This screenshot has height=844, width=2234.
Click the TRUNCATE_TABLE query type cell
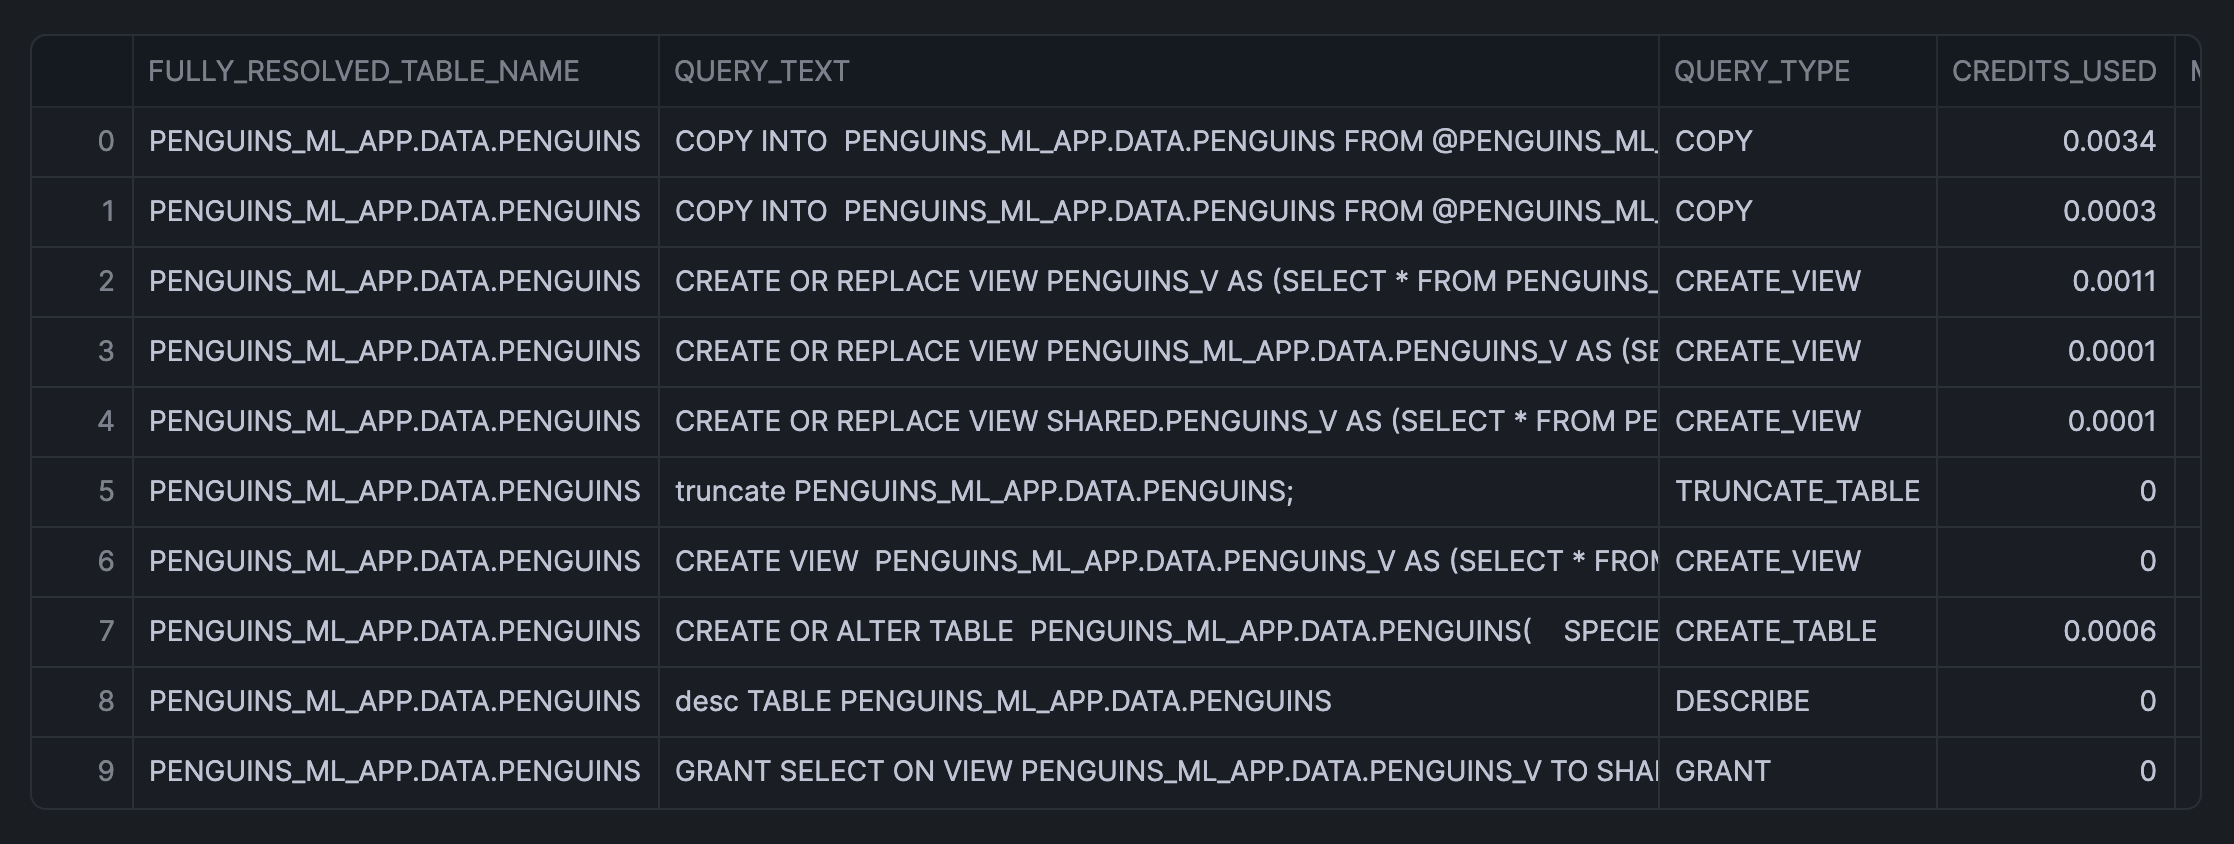pyautogui.click(x=1797, y=491)
